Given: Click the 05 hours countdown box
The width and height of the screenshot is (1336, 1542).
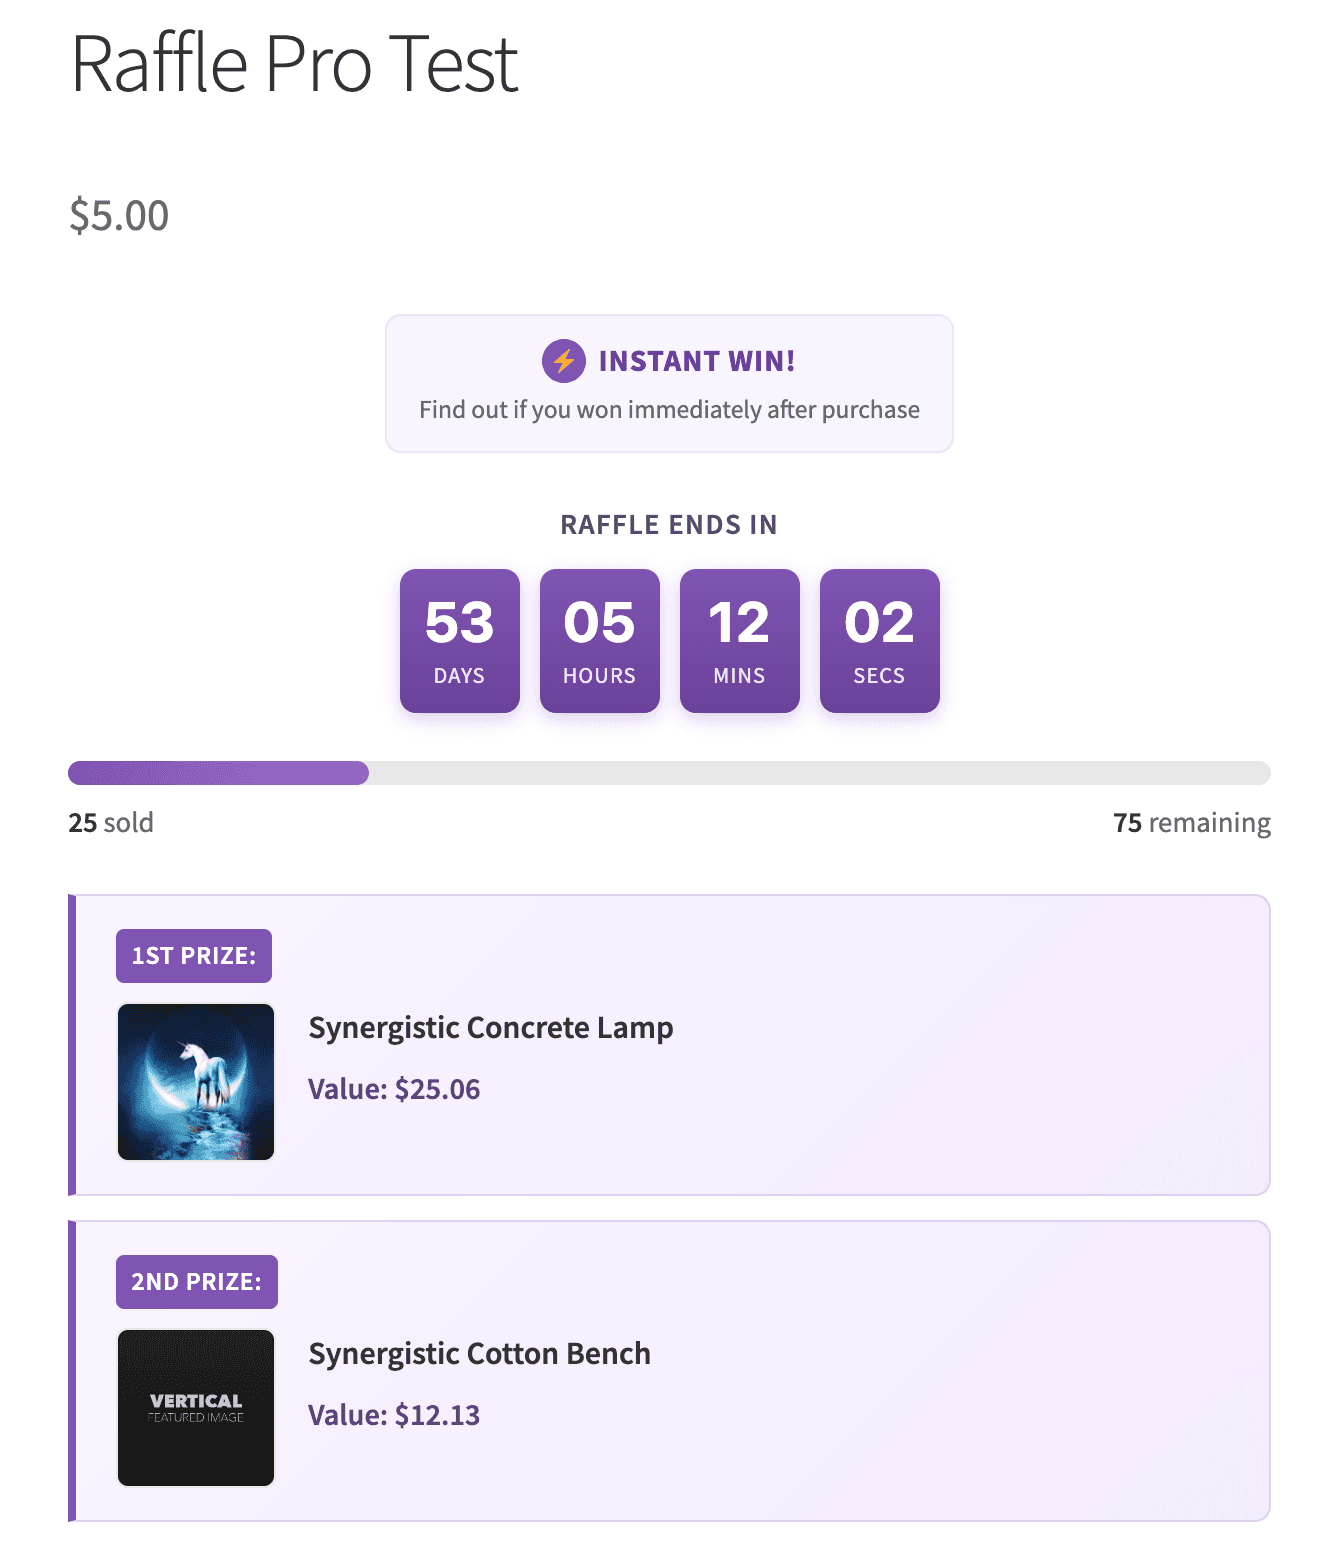Looking at the screenshot, I should (x=600, y=641).
